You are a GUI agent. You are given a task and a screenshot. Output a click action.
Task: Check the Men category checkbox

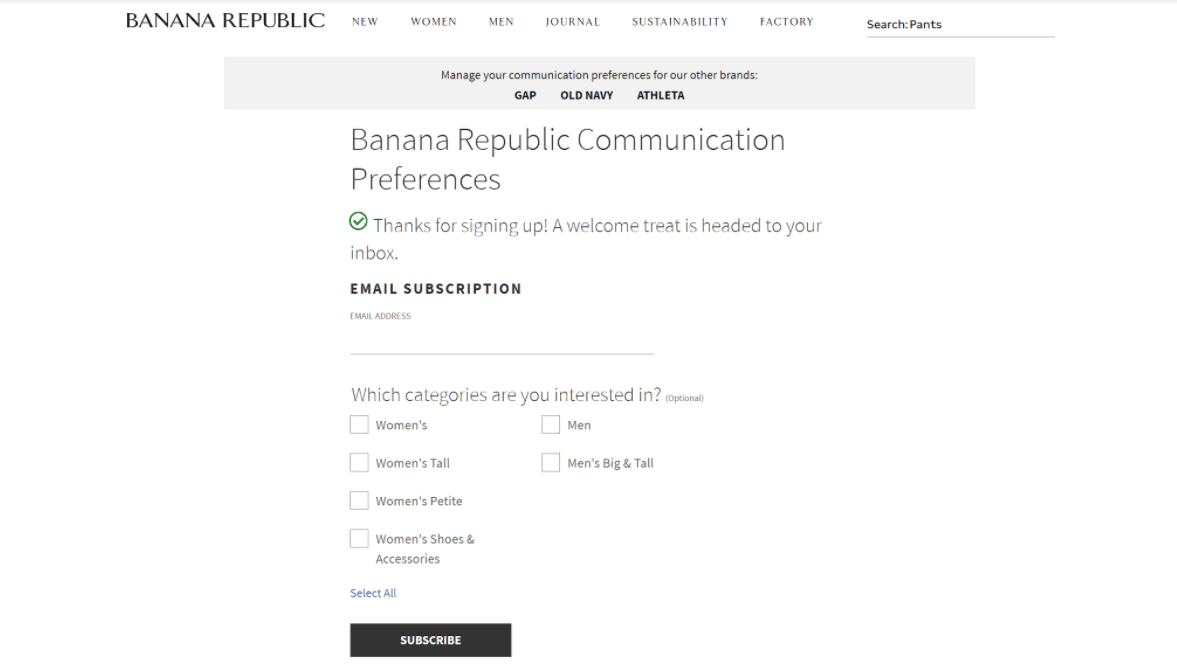(x=551, y=425)
